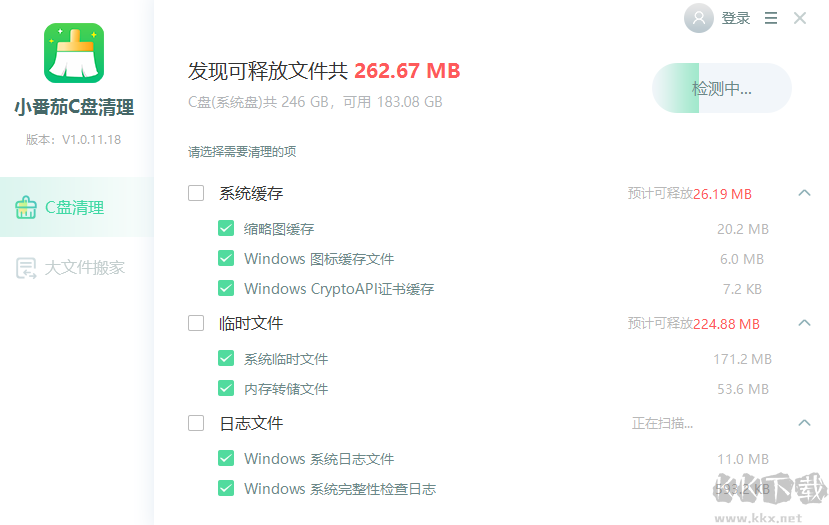The width and height of the screenshot is (829, 525).
Task: Uncheck Windows 图标缓存文件 checkbox
Action: (226, 259)
